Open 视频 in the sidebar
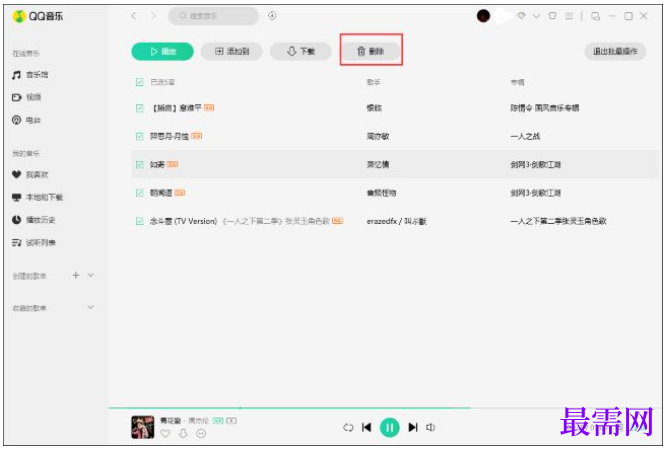Image resolution: width=672 pixels, height=453 pixels. point(27,97)
